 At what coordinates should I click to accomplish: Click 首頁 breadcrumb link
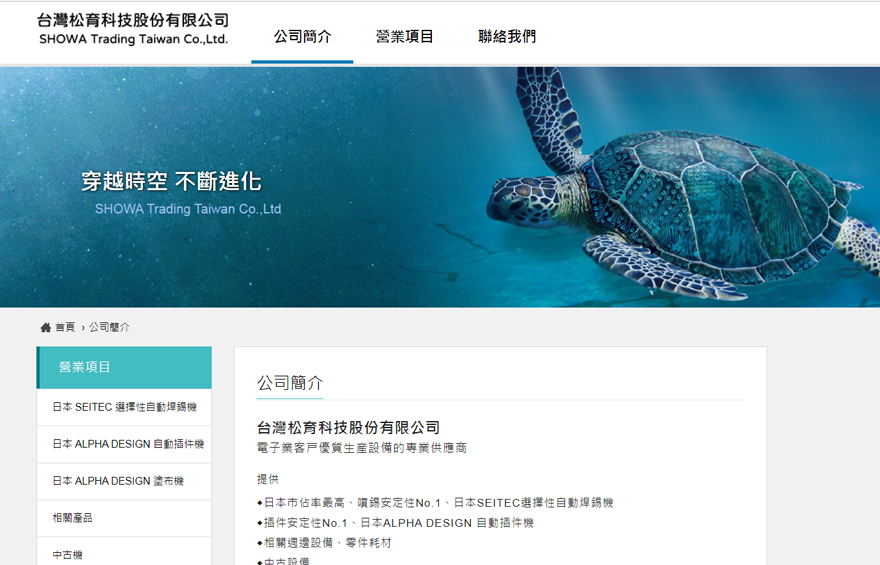65,327
